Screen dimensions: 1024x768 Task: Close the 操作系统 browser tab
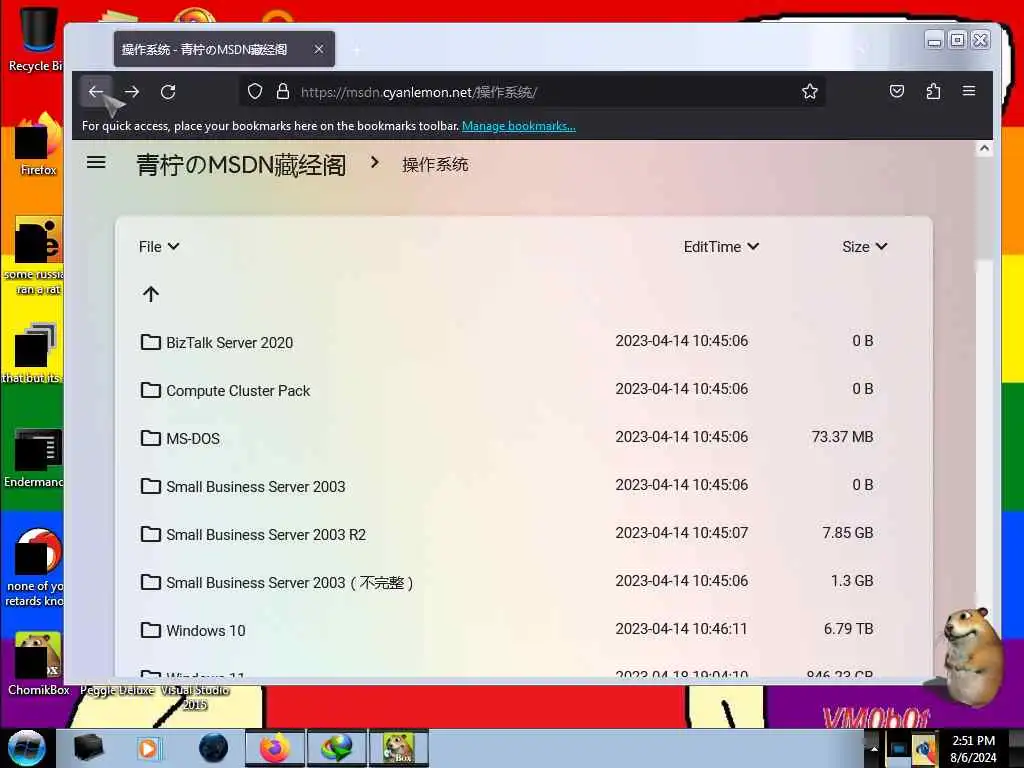[319, 49]
